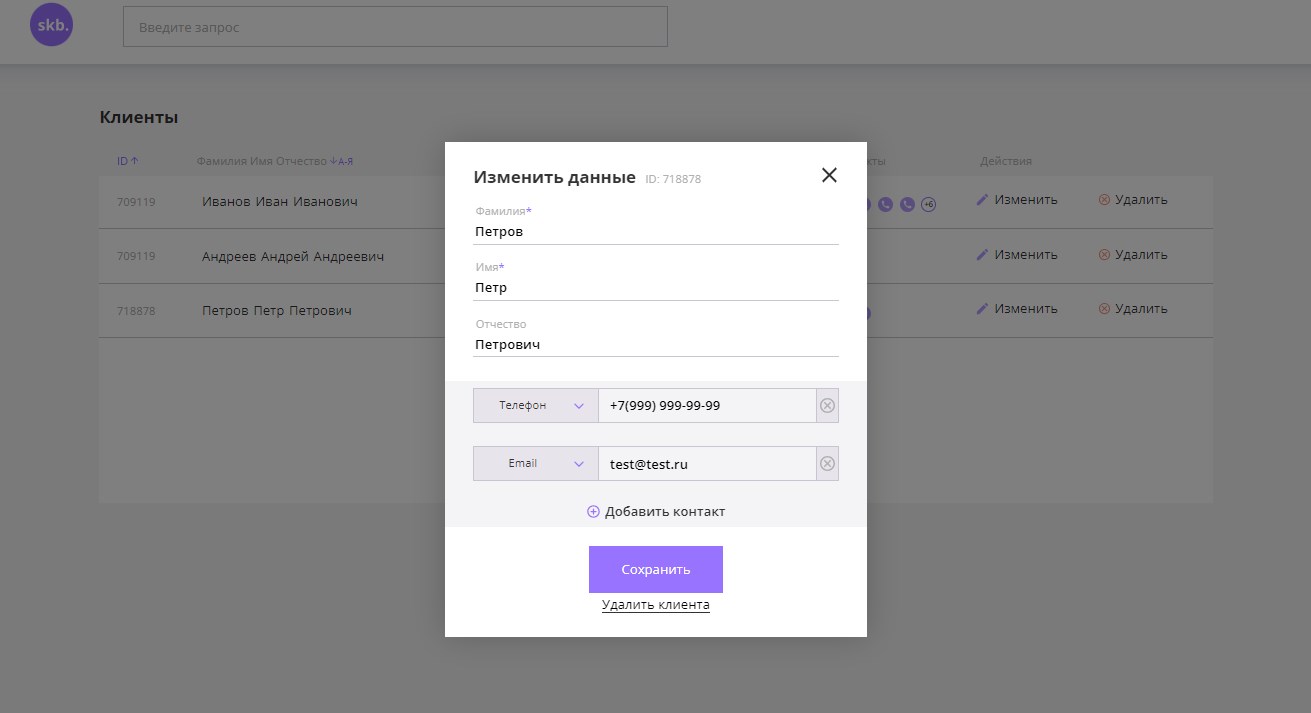Screen dimensions: 1311x713
Task: Click Удалить text for Иванов Иван Иванович
Action: click(1141, 199)
